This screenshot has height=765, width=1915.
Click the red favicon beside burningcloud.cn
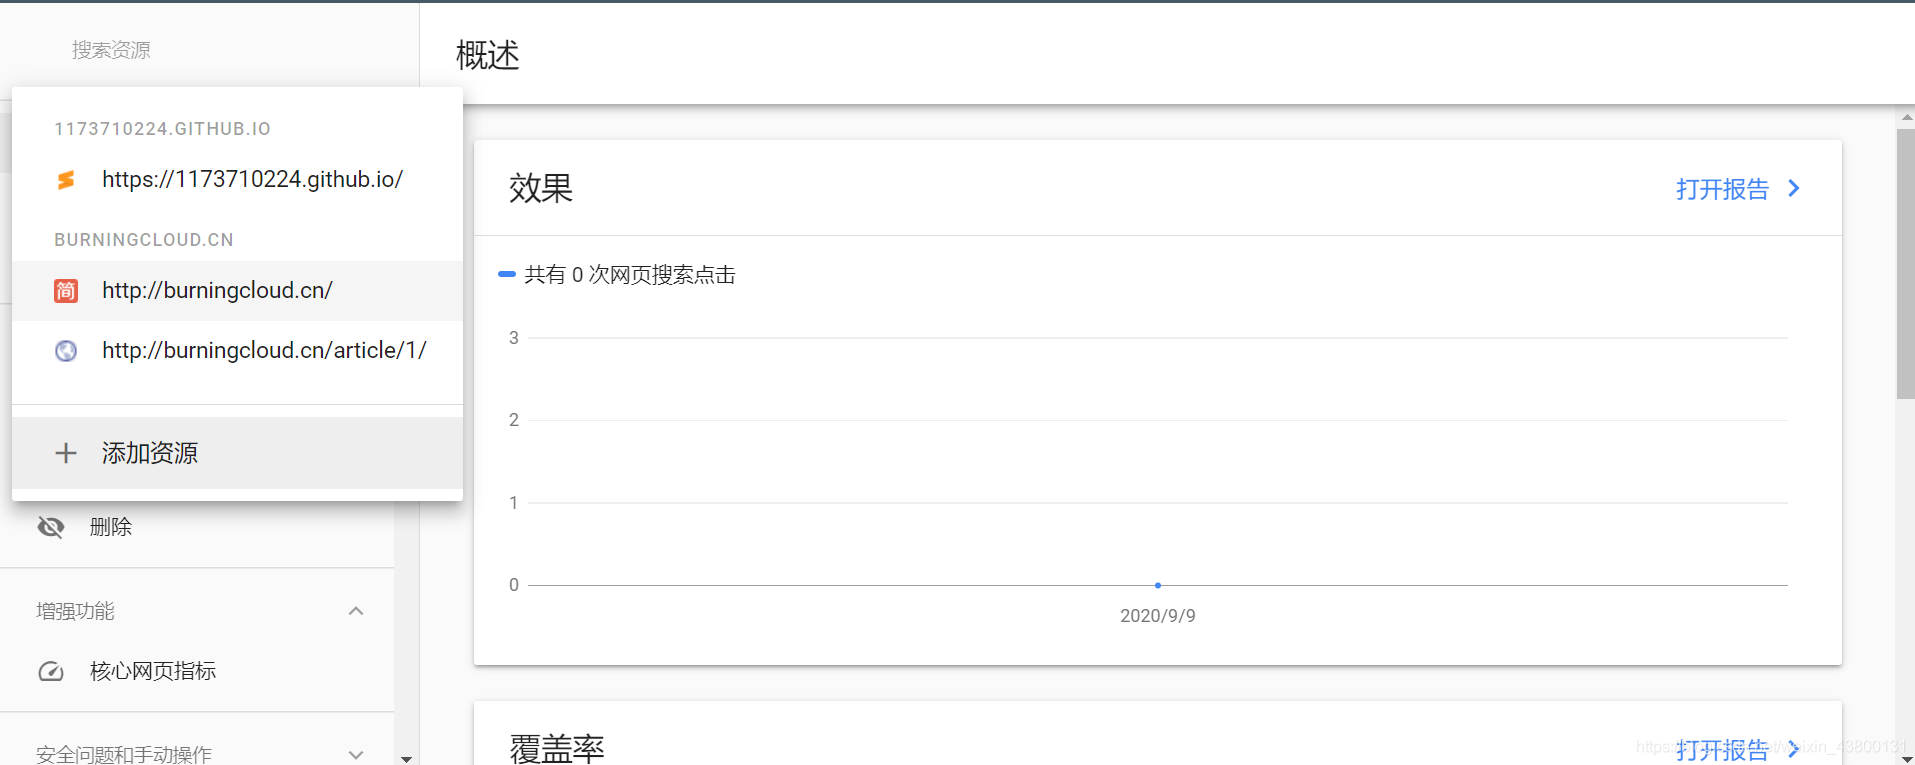(x=66, y=291)
